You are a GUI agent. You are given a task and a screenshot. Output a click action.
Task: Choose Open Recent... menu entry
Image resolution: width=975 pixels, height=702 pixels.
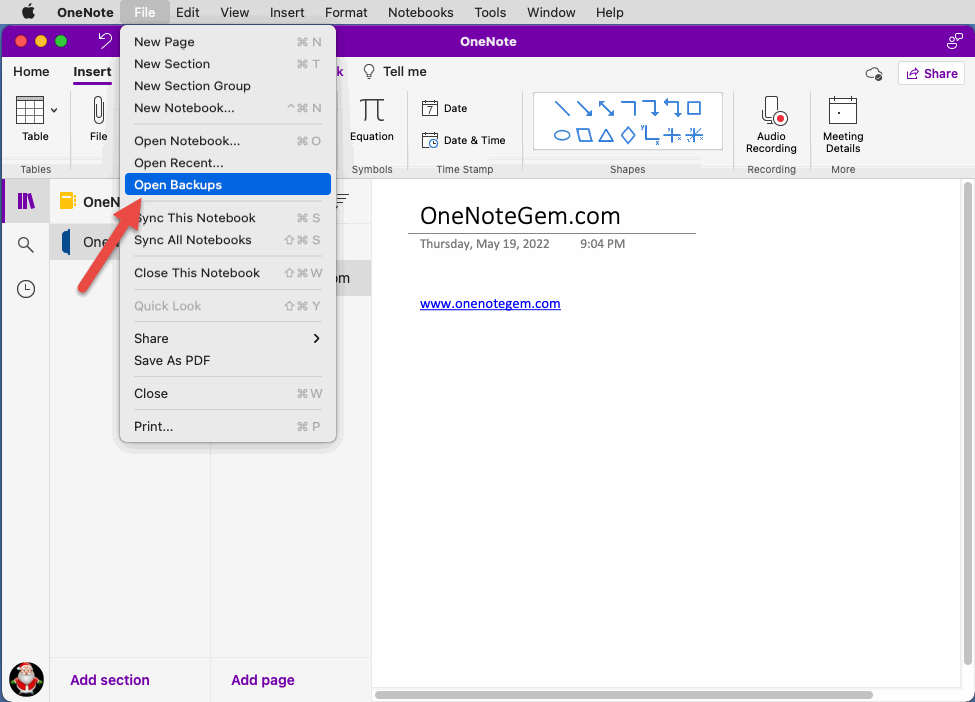pos(228,163)
